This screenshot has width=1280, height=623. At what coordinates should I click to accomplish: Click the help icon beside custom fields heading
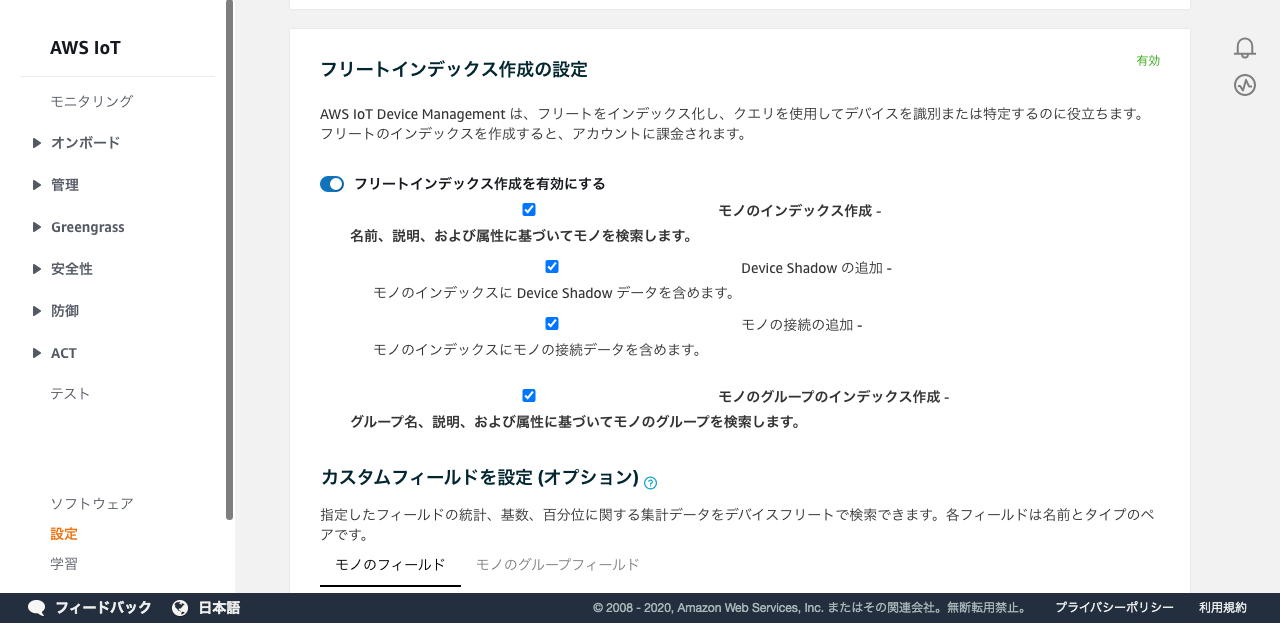coord(650,483)
